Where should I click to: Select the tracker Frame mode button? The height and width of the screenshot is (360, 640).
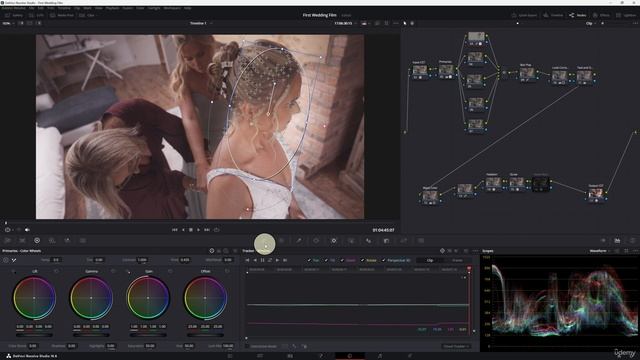pos(458,260)
